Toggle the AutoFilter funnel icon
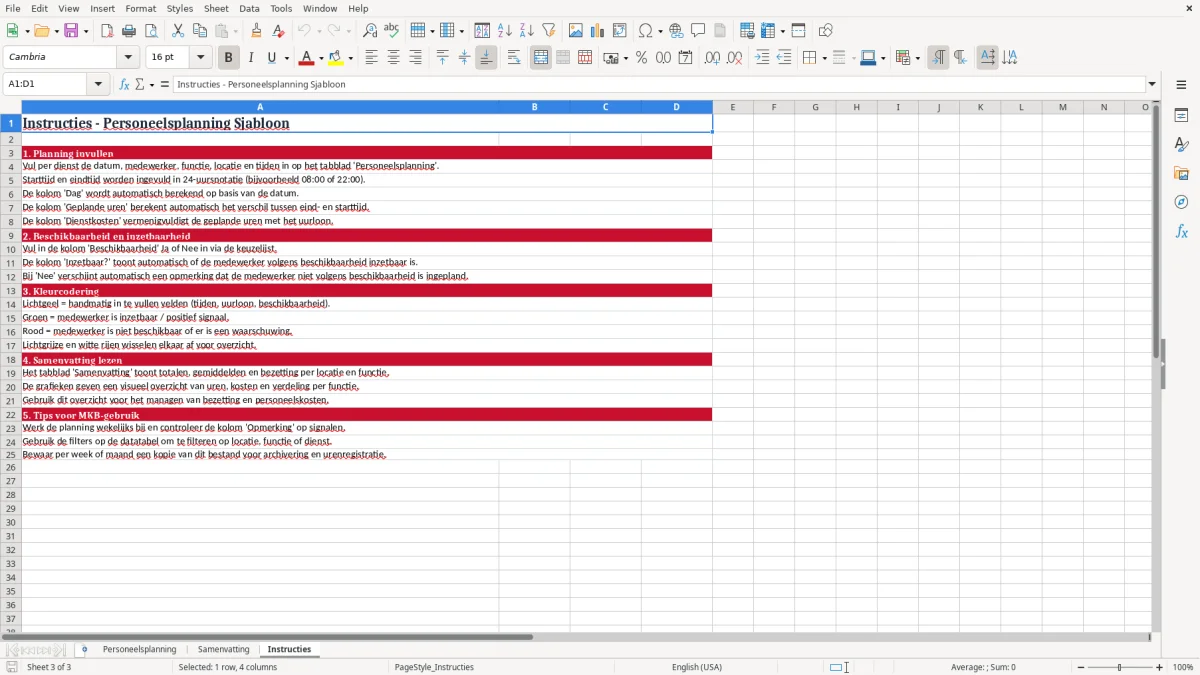 pyautogui.click(x=549, y=31)
